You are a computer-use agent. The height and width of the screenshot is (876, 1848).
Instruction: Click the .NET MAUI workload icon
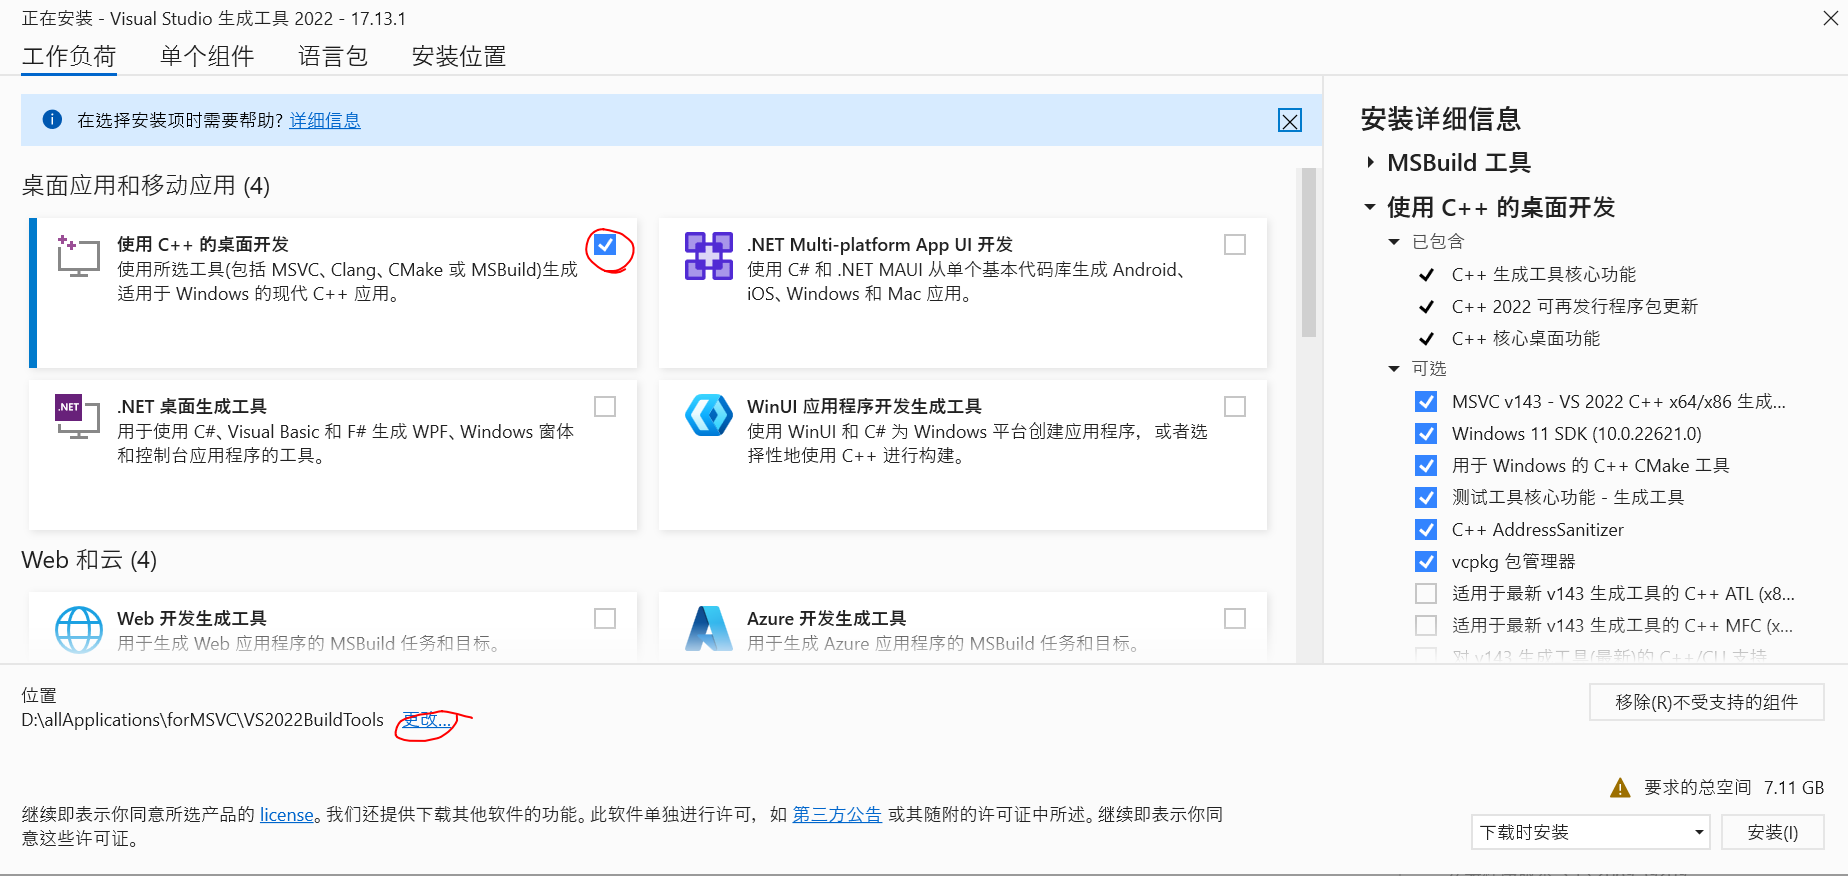tap(709, 256)
